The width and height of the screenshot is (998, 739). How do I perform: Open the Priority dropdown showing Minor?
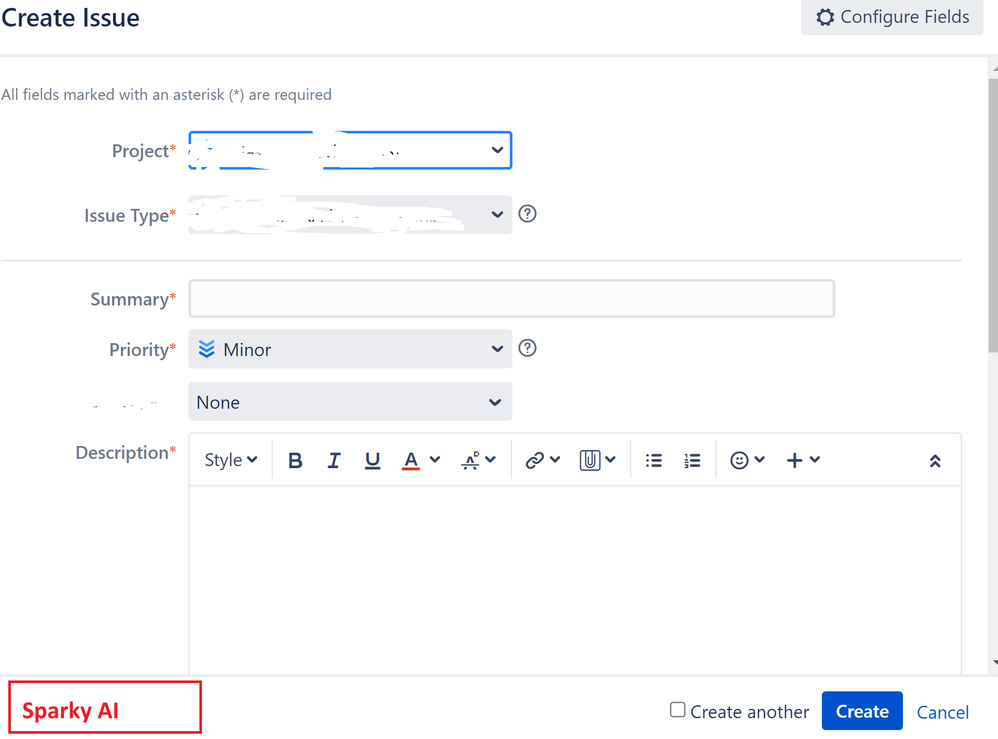pyautogui.click(x=350, y=349)
